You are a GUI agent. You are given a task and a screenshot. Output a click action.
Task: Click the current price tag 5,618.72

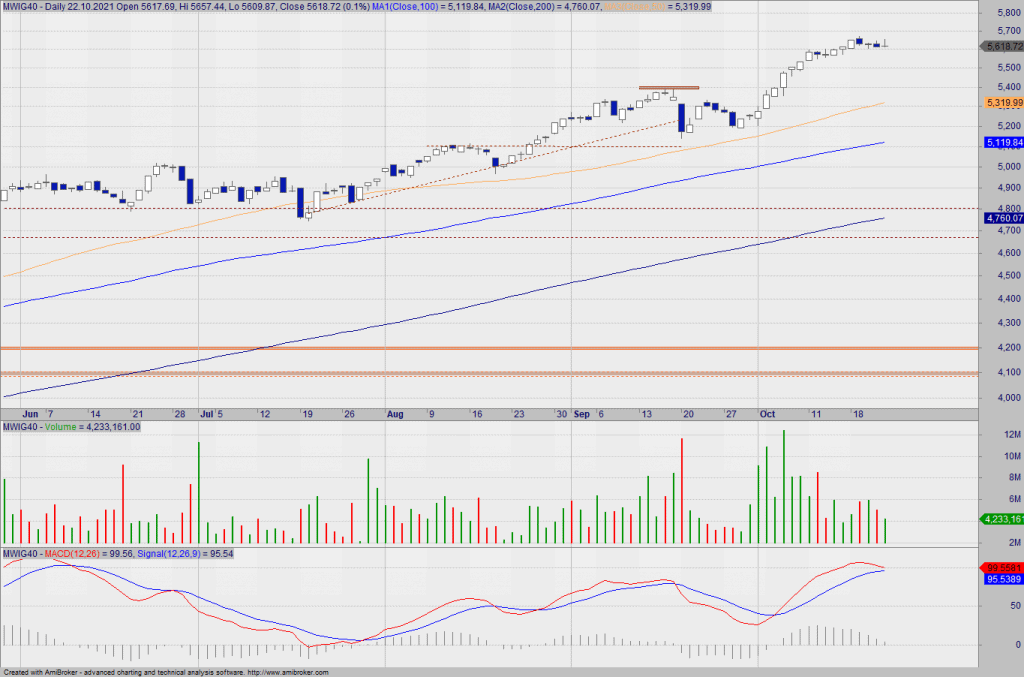[1003, 46]
